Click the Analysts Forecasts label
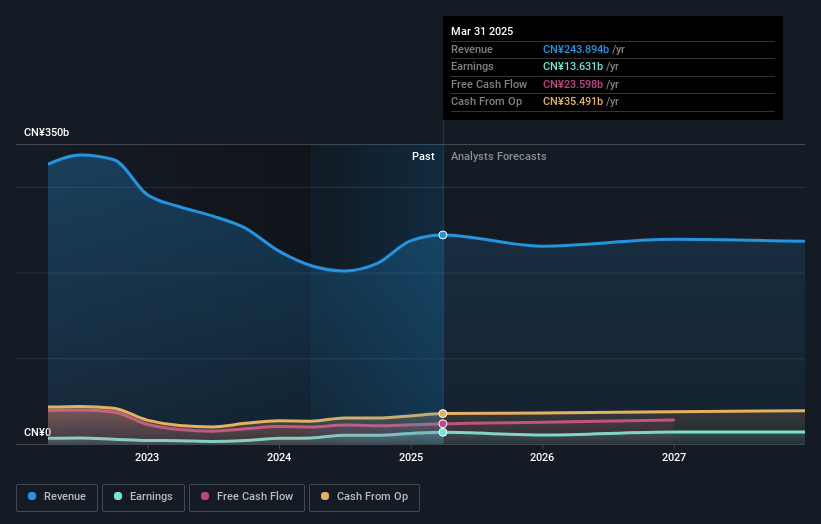This screenshot has width=821, height=524. 498,156
